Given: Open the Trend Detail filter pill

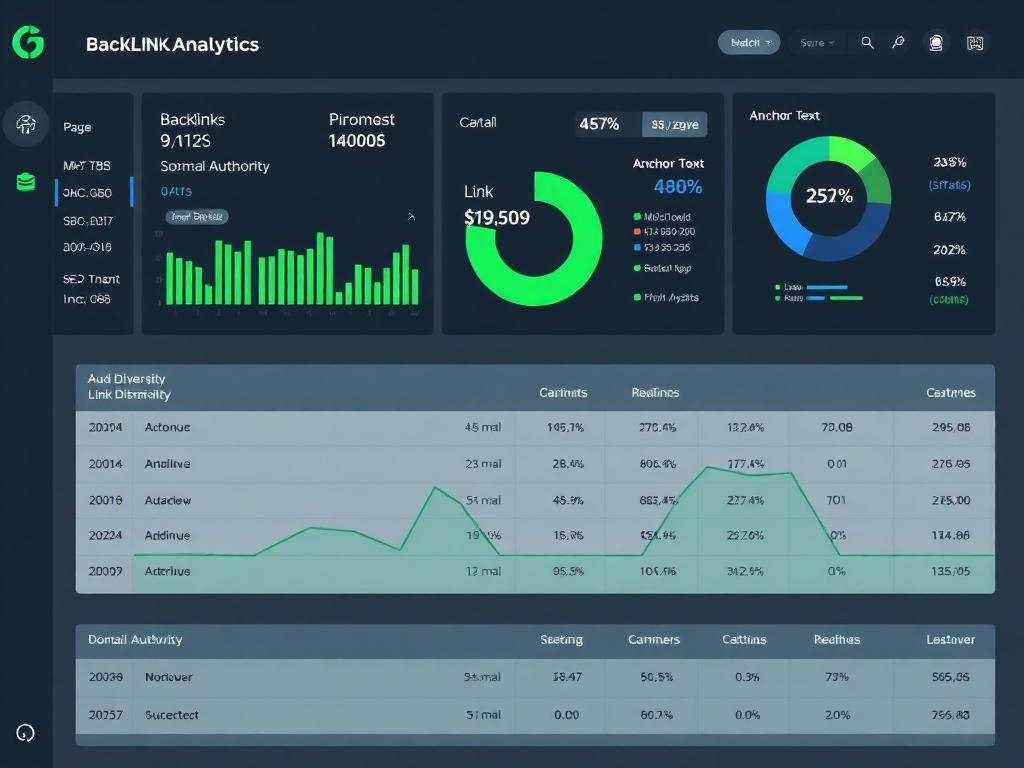Looking at the screenshot, I should pyautogui.click(x=196, y=216).
